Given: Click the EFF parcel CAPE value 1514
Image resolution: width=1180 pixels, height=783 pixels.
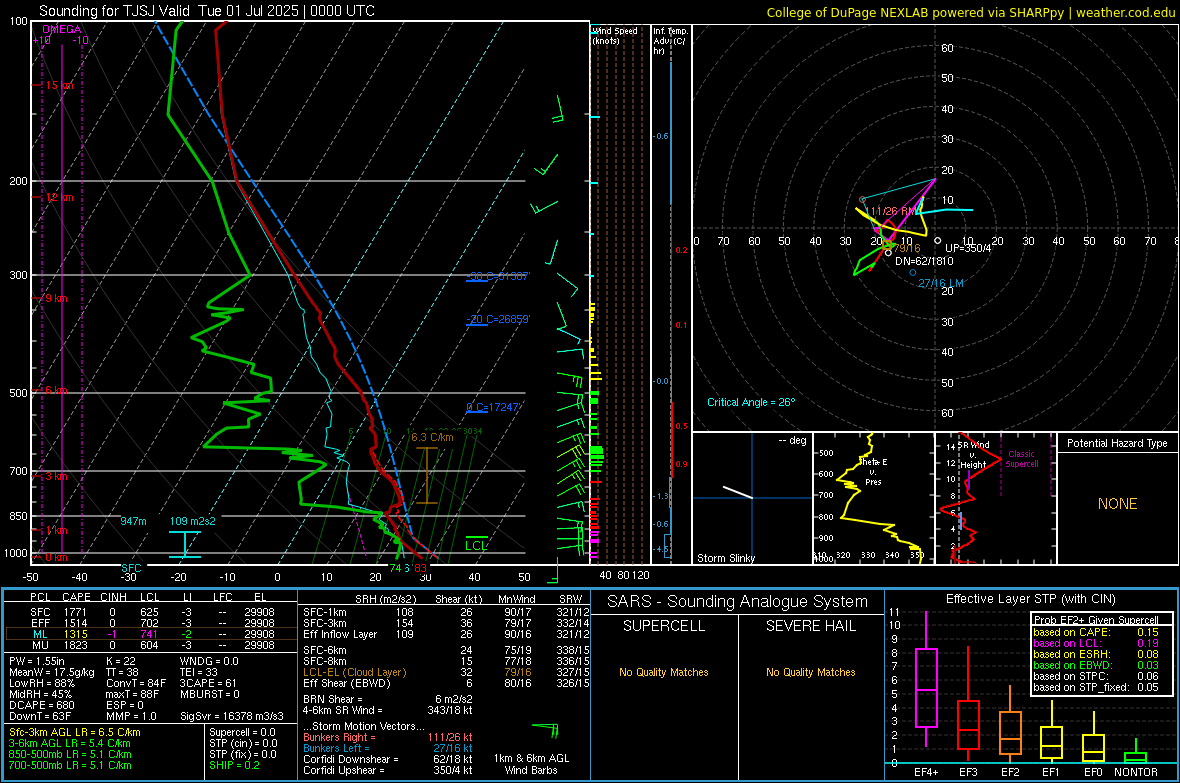Looking at the screenshot, I should pos(75,623).
